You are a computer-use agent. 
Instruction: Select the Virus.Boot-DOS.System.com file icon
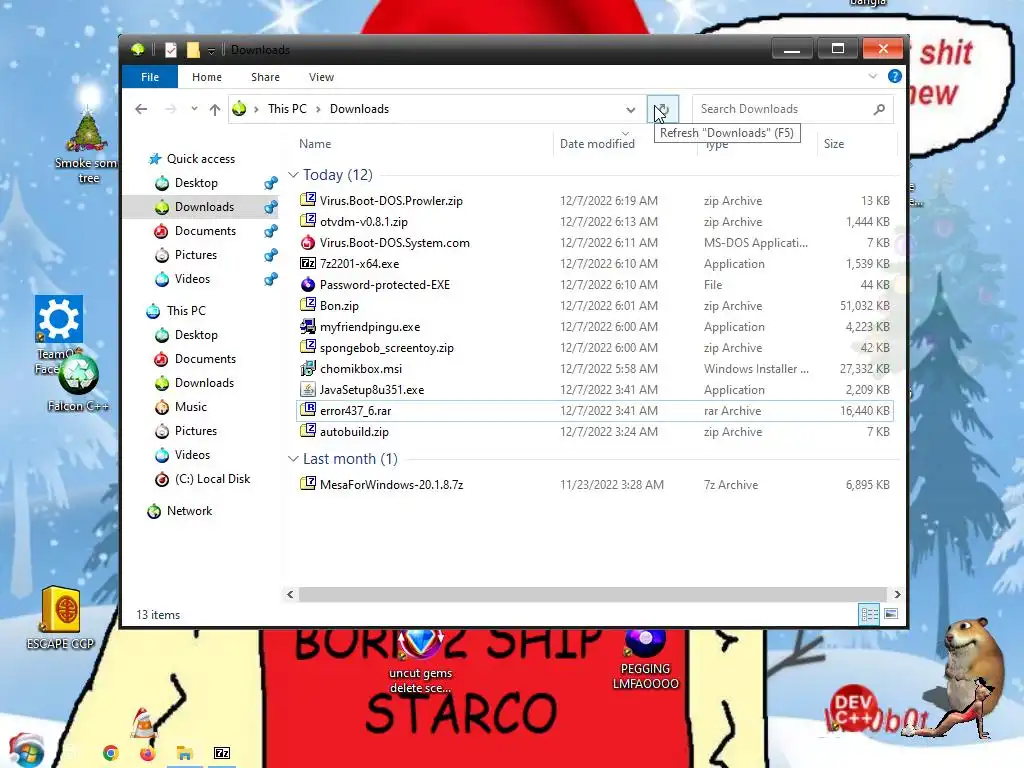[308, 242]
